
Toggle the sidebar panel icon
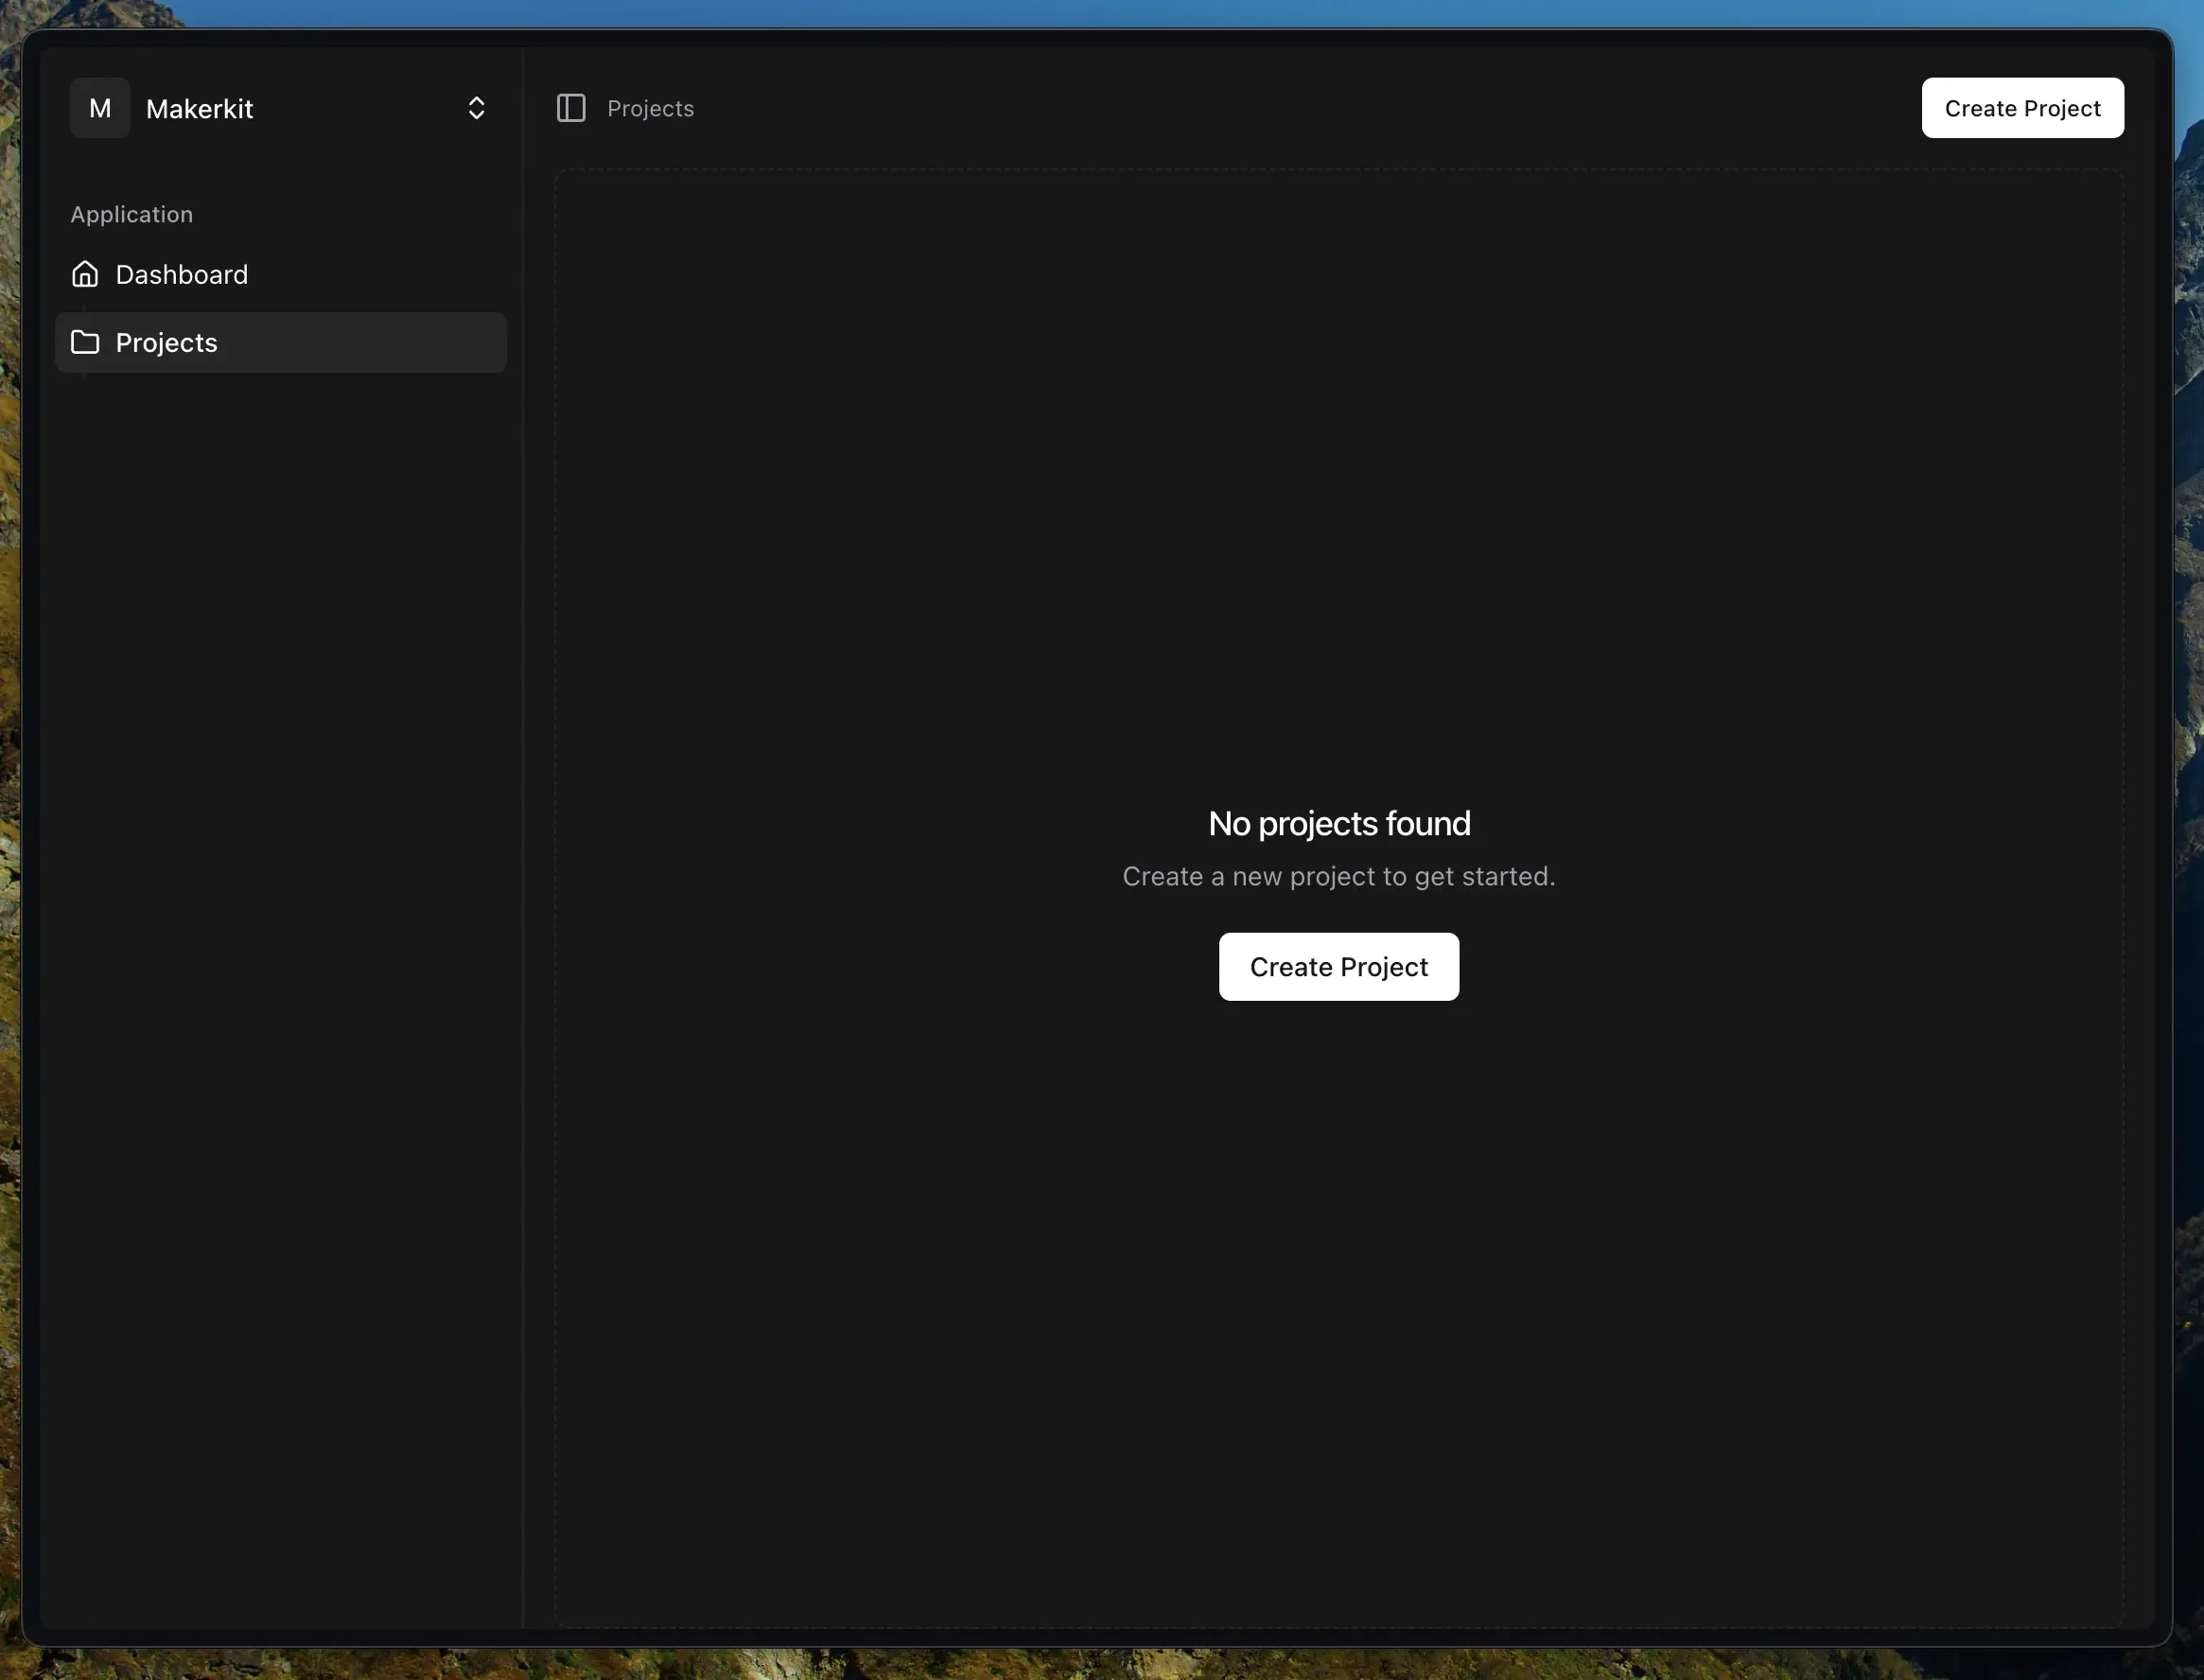[x=571, y=108]
